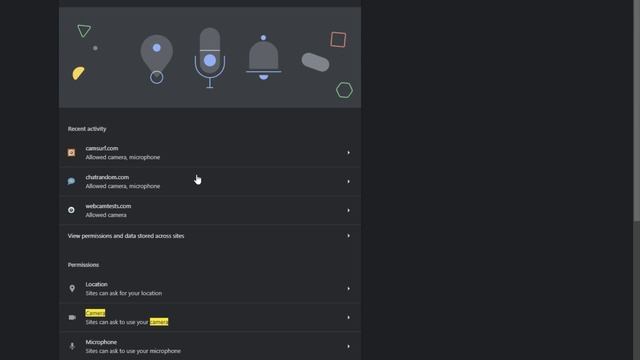Image resolution: width=640 pixels, height=360 pixels.
Task: Click the camsurf.com site favicon
Action: (71, 152)
